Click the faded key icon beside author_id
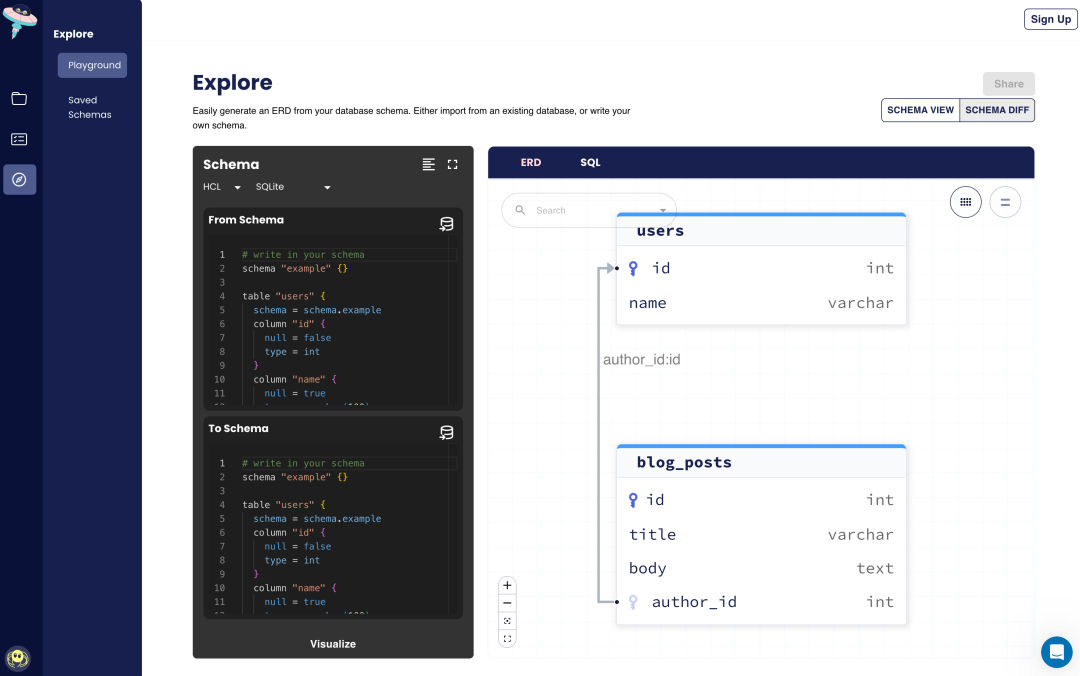Screen dimensions: 1080x676 [x=633, y=602]
